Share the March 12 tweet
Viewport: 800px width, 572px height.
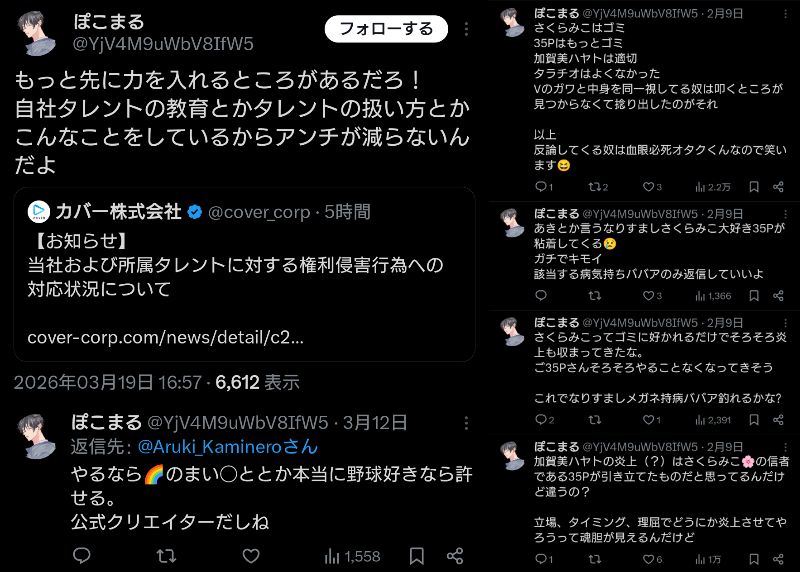[x=455, y=556]
